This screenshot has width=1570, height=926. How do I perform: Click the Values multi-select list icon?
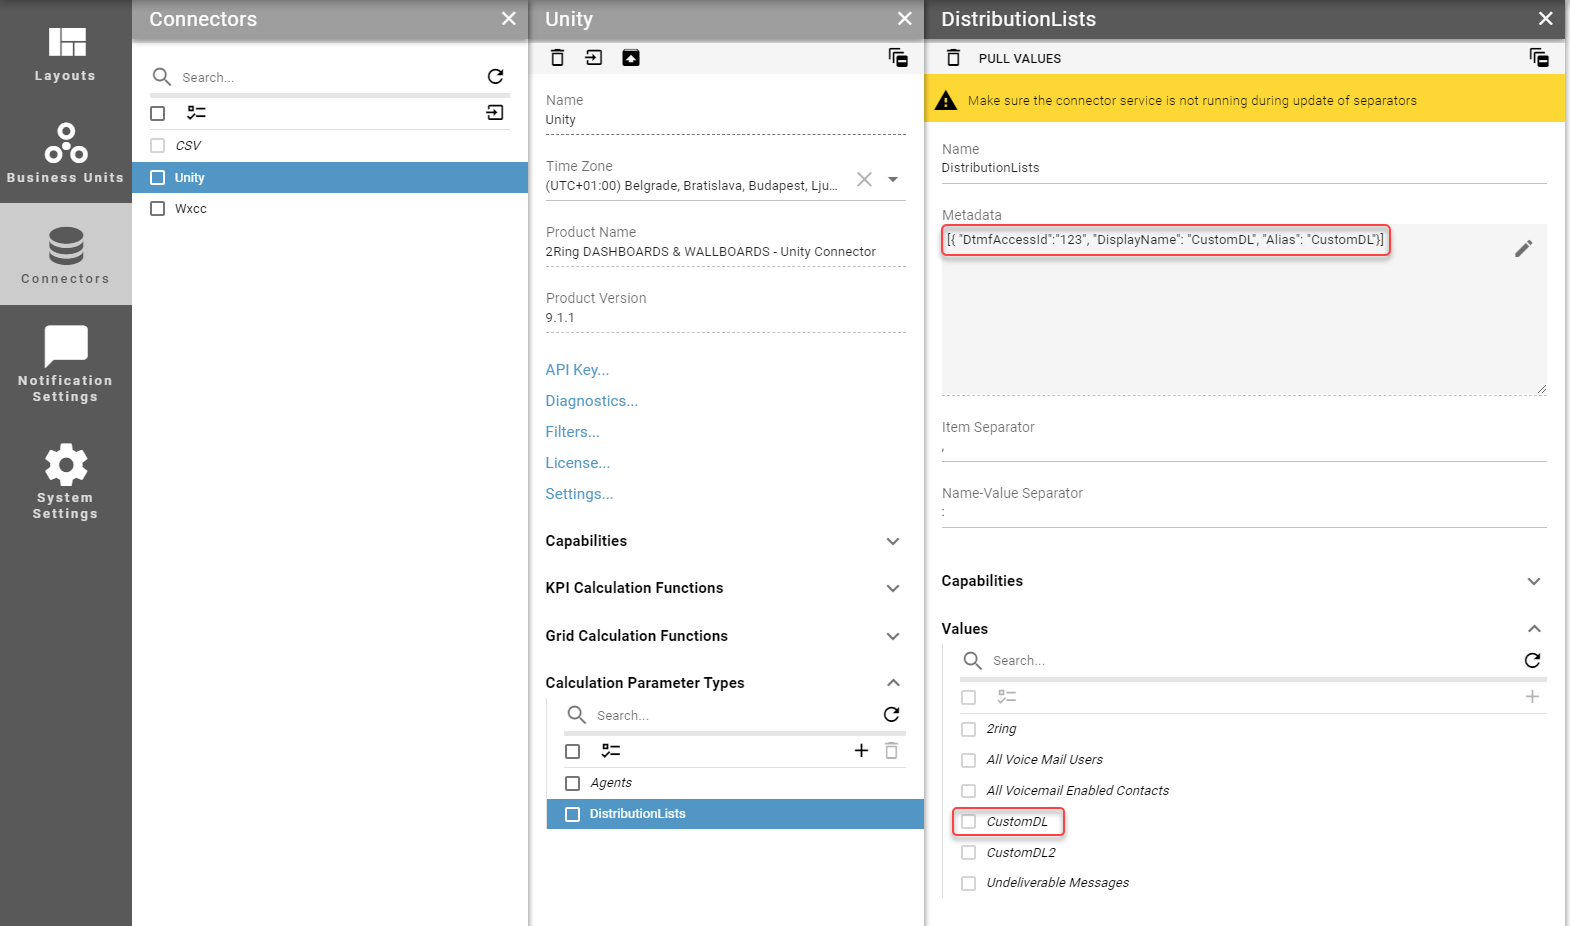1007,697
